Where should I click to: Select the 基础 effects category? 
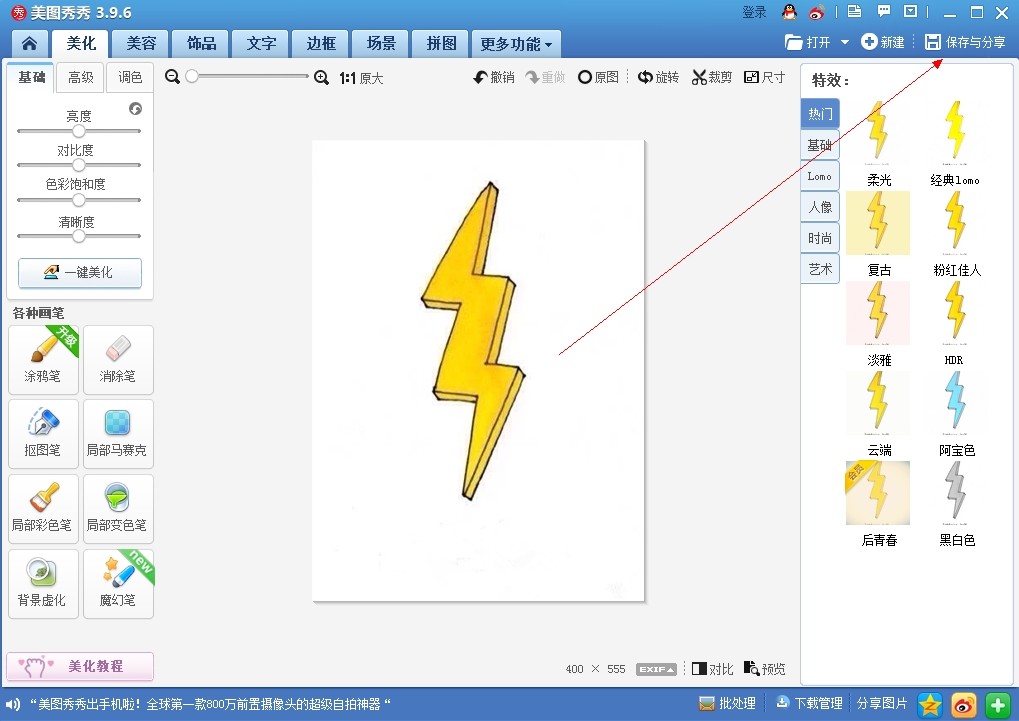point(819,145)
